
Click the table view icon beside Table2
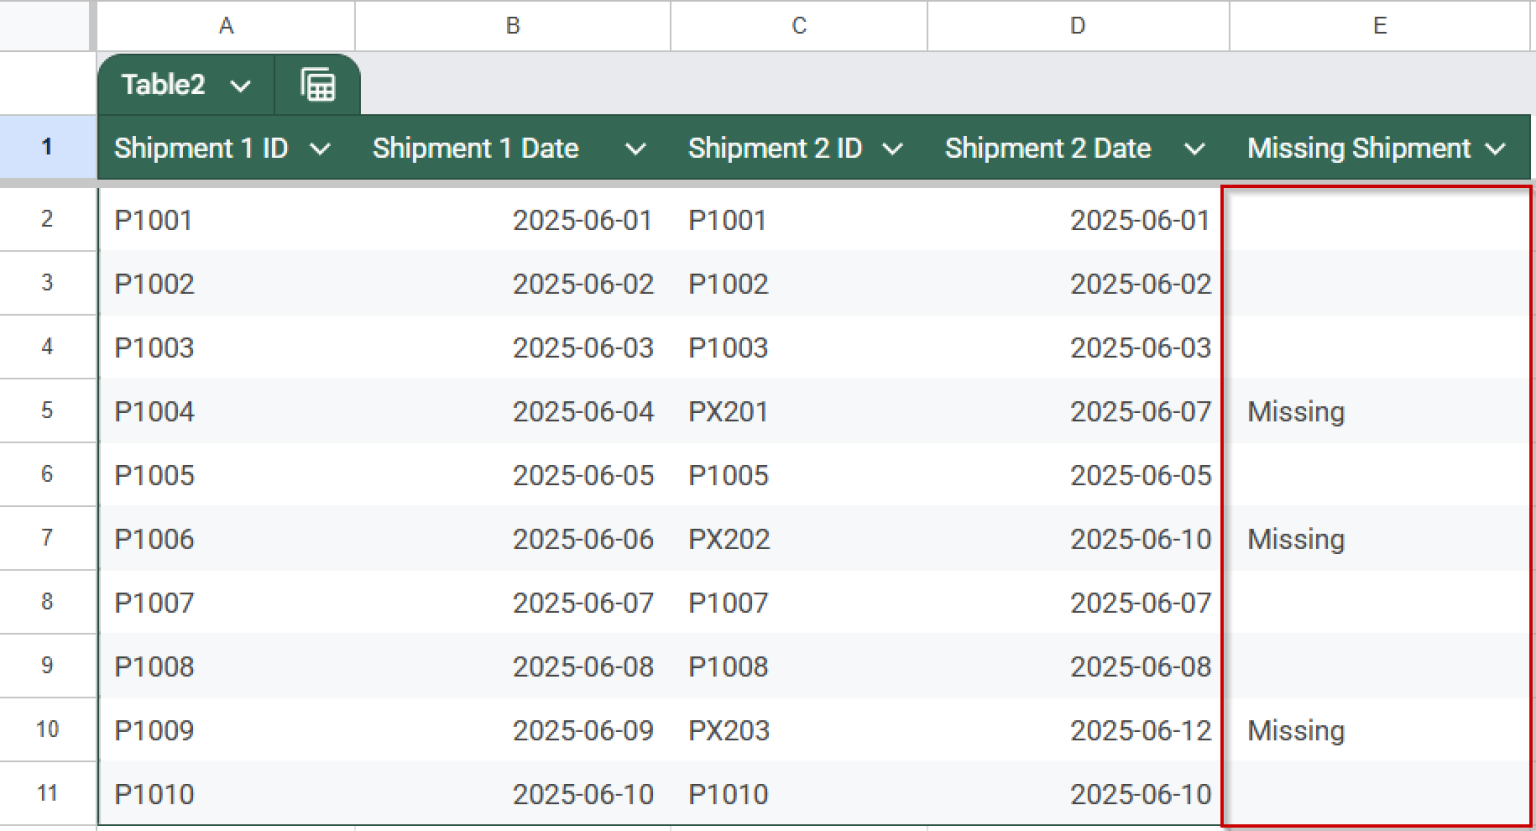click(317, 85)
